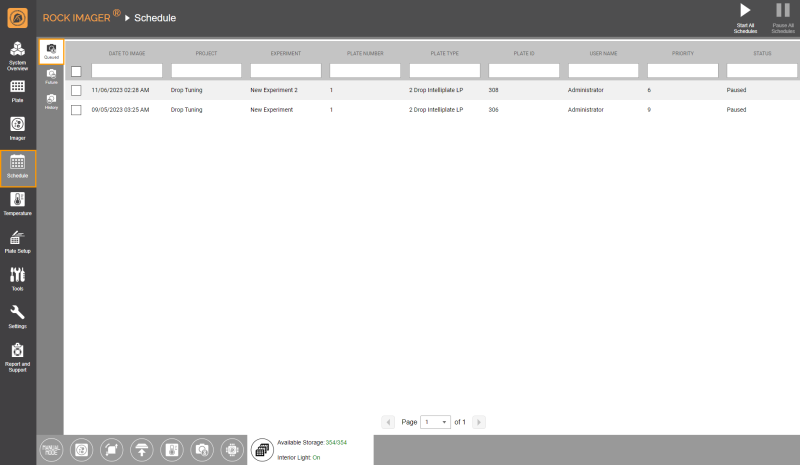Check the New Experiment 2 row checkbox

[76, 90]
